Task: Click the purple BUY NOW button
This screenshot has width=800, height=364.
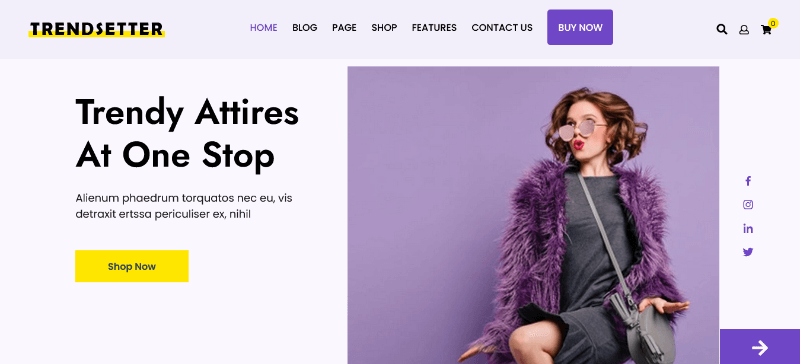Action: pos(580,27)
